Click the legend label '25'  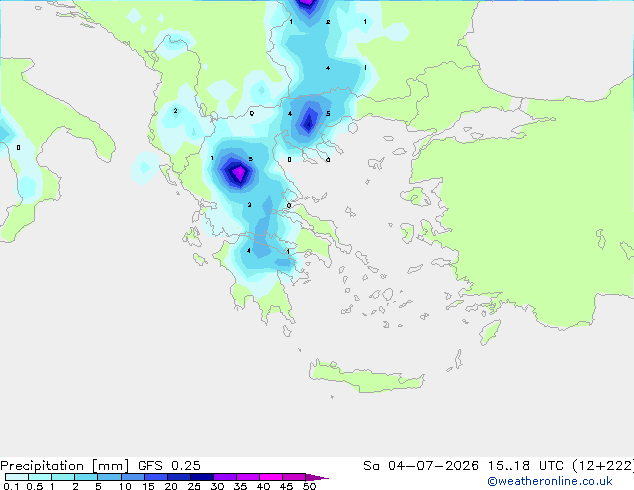point(194,486)
